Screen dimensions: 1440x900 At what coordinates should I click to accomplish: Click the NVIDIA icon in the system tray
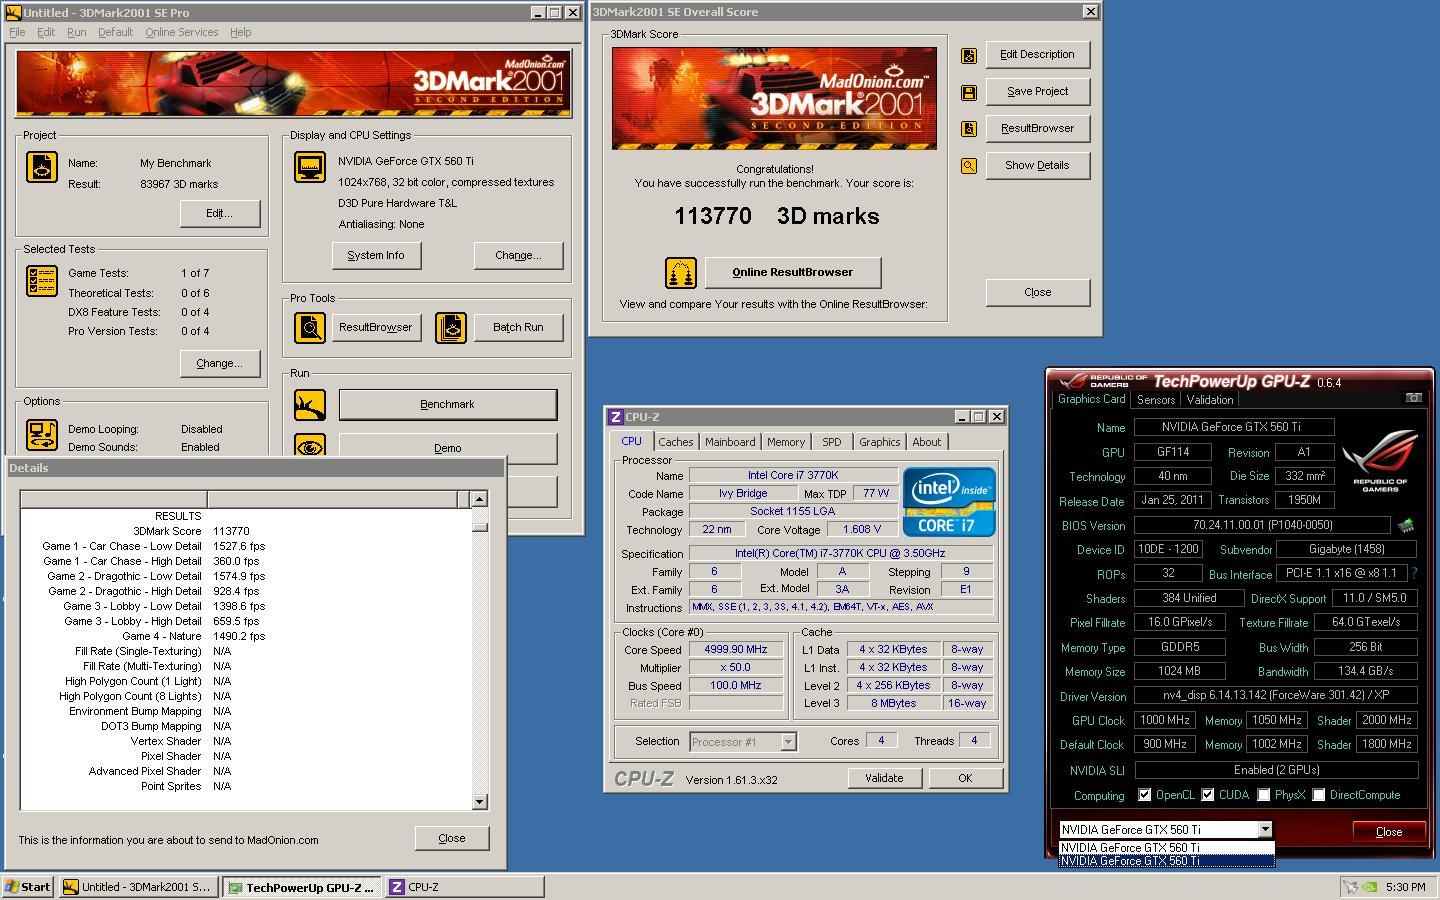1371,886
